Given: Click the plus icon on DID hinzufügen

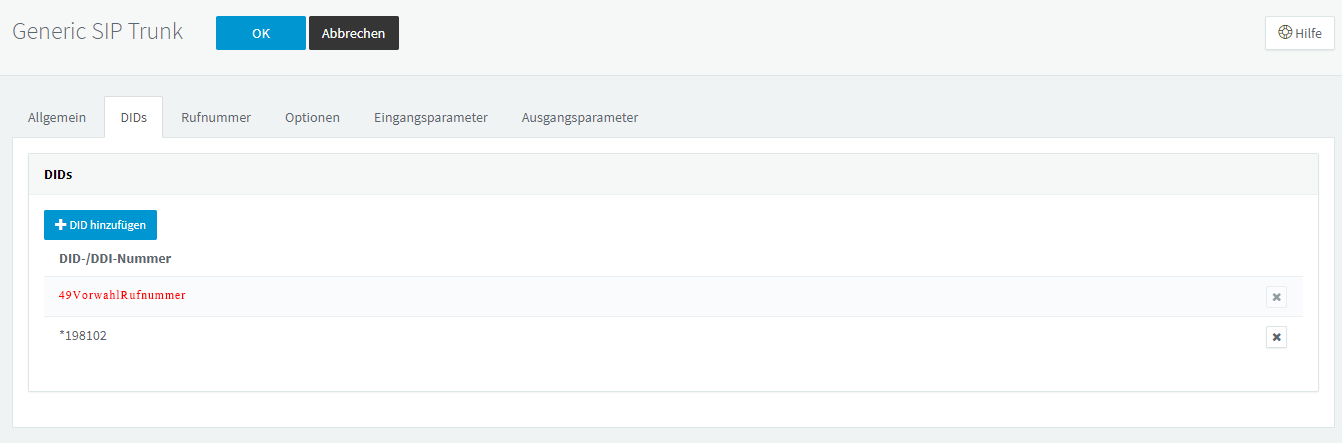Looking at the screenshot, I should (x=60, y=225).
